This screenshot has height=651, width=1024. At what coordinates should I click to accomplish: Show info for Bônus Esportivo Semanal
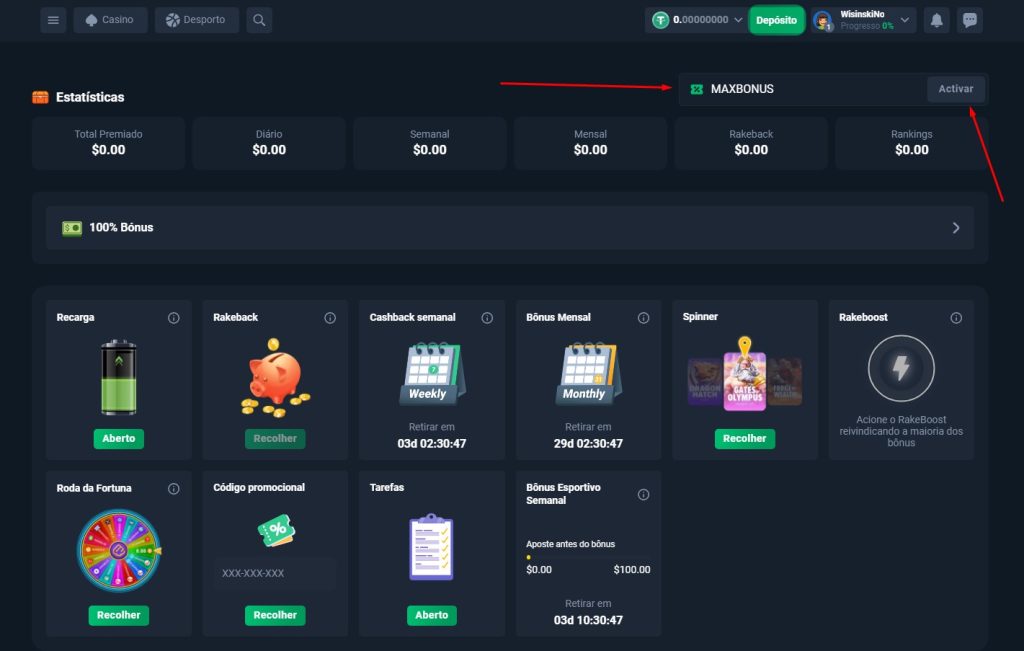coord(643,495)
